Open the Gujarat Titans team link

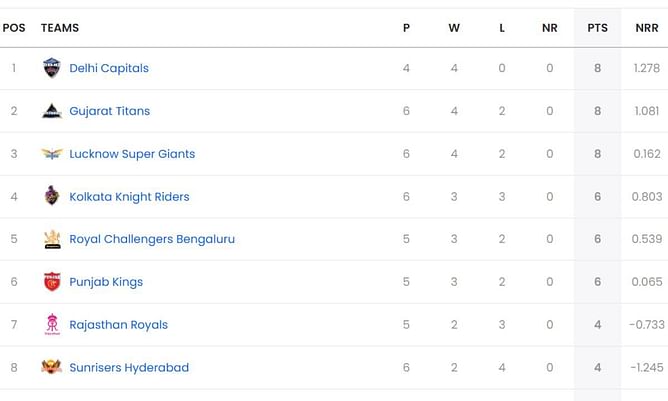pos(109,111)
